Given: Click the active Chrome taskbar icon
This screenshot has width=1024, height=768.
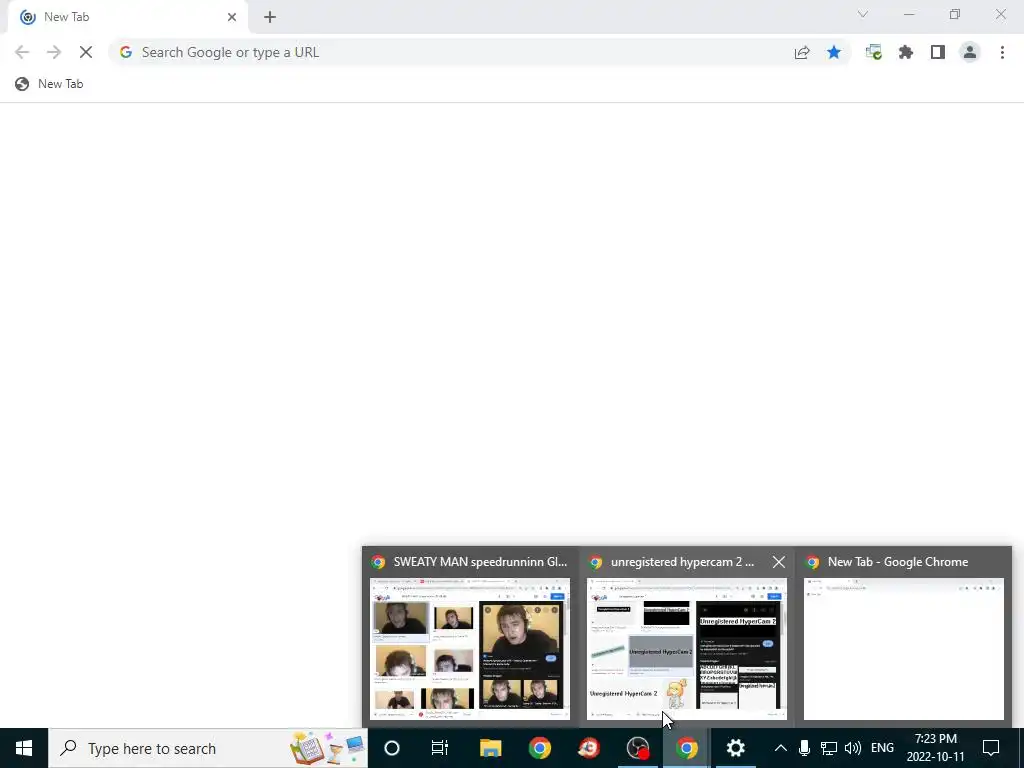Looking at the screenshot, I should click(x=686, y=748).
